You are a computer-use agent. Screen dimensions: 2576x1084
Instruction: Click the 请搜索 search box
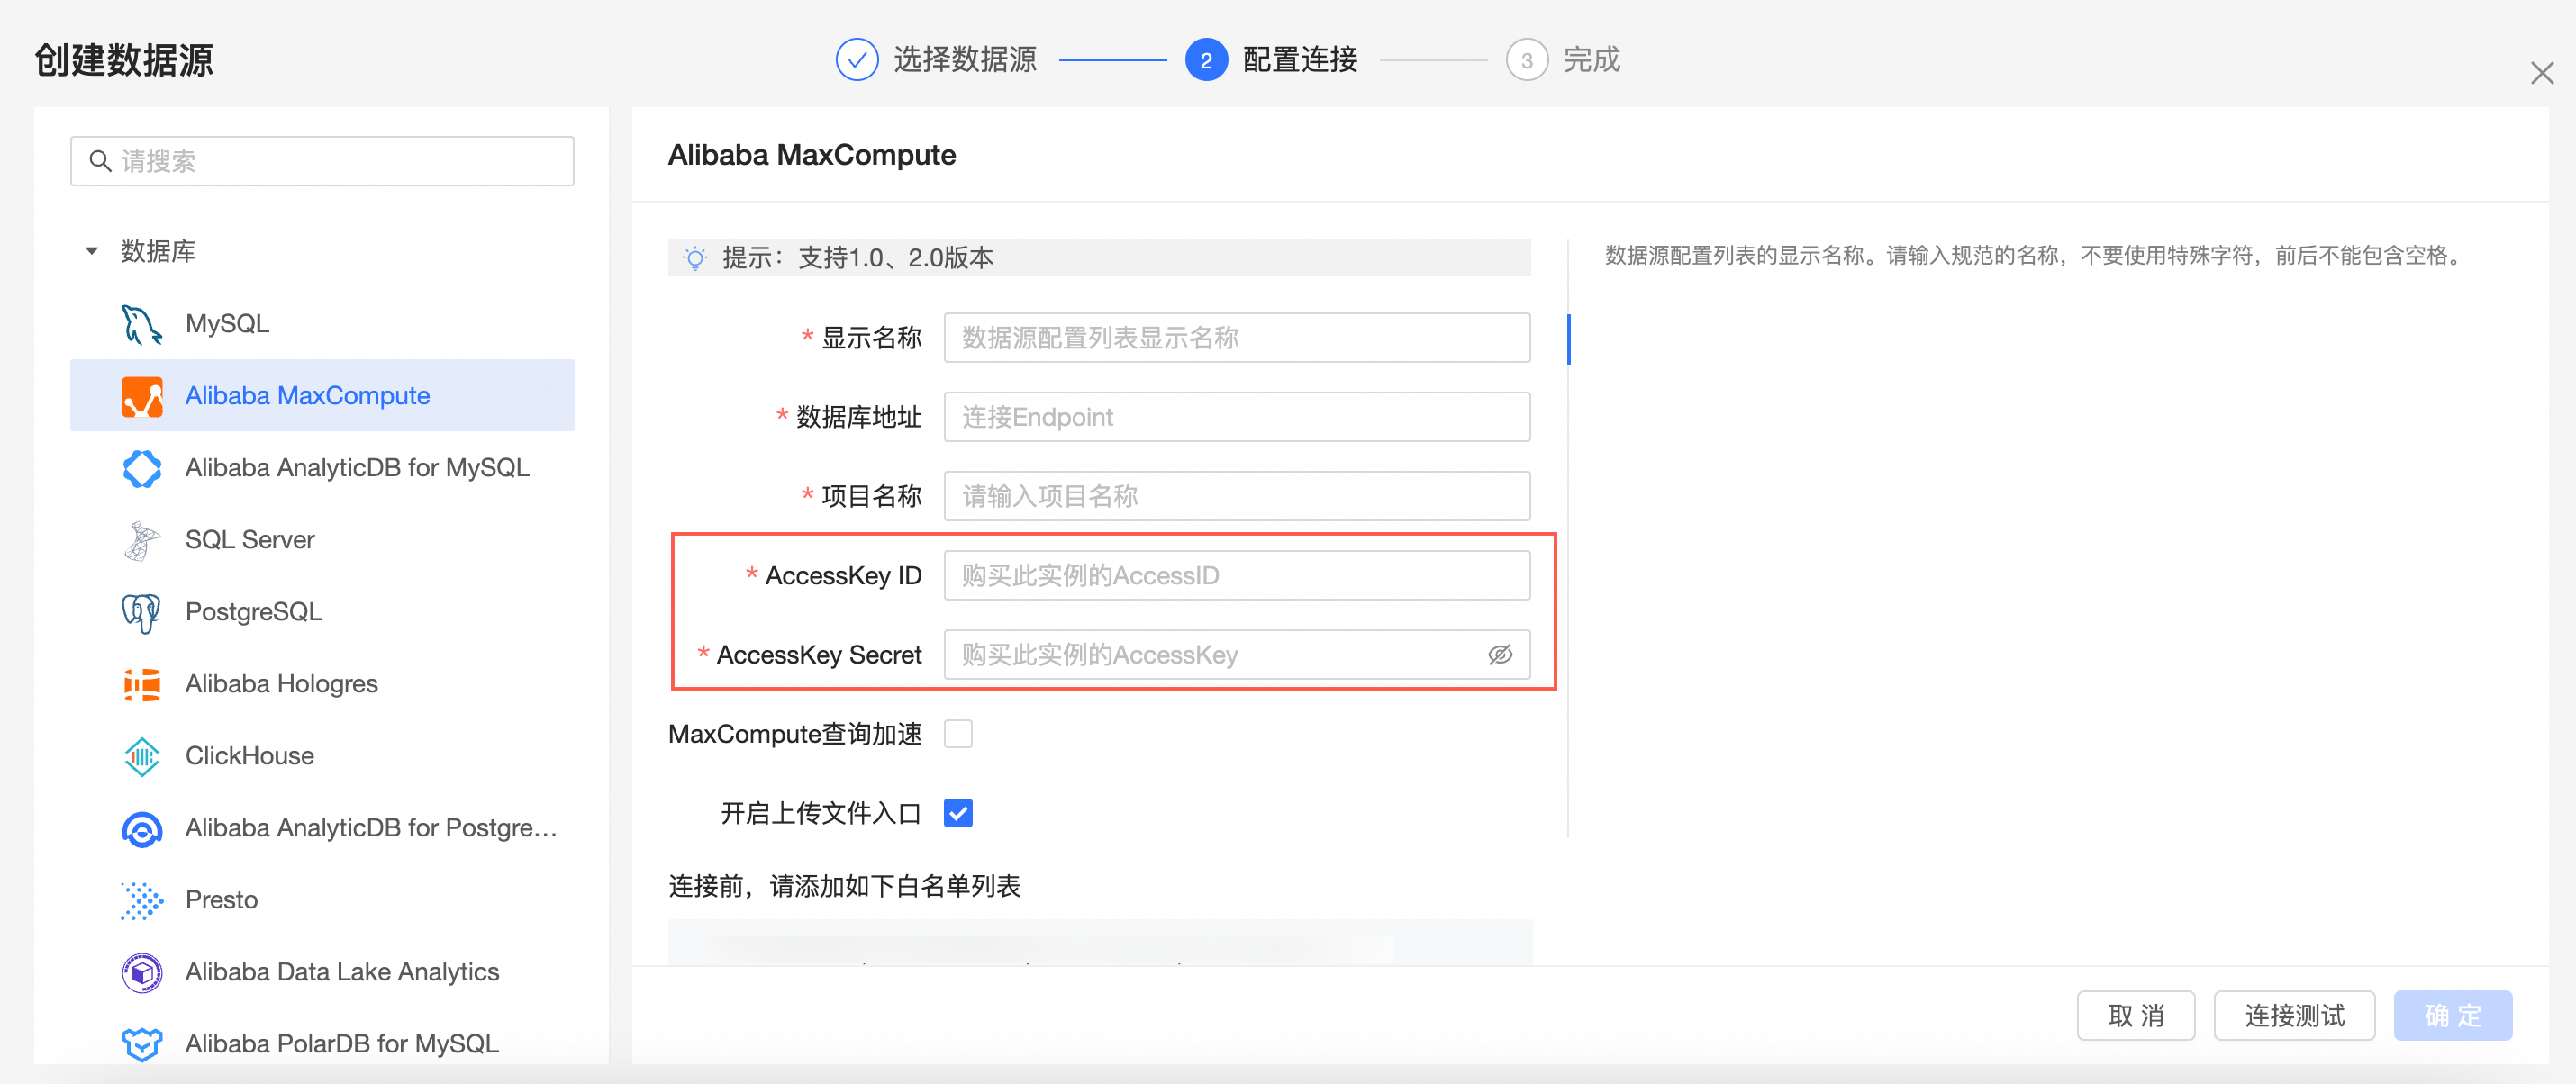(322, 161)
